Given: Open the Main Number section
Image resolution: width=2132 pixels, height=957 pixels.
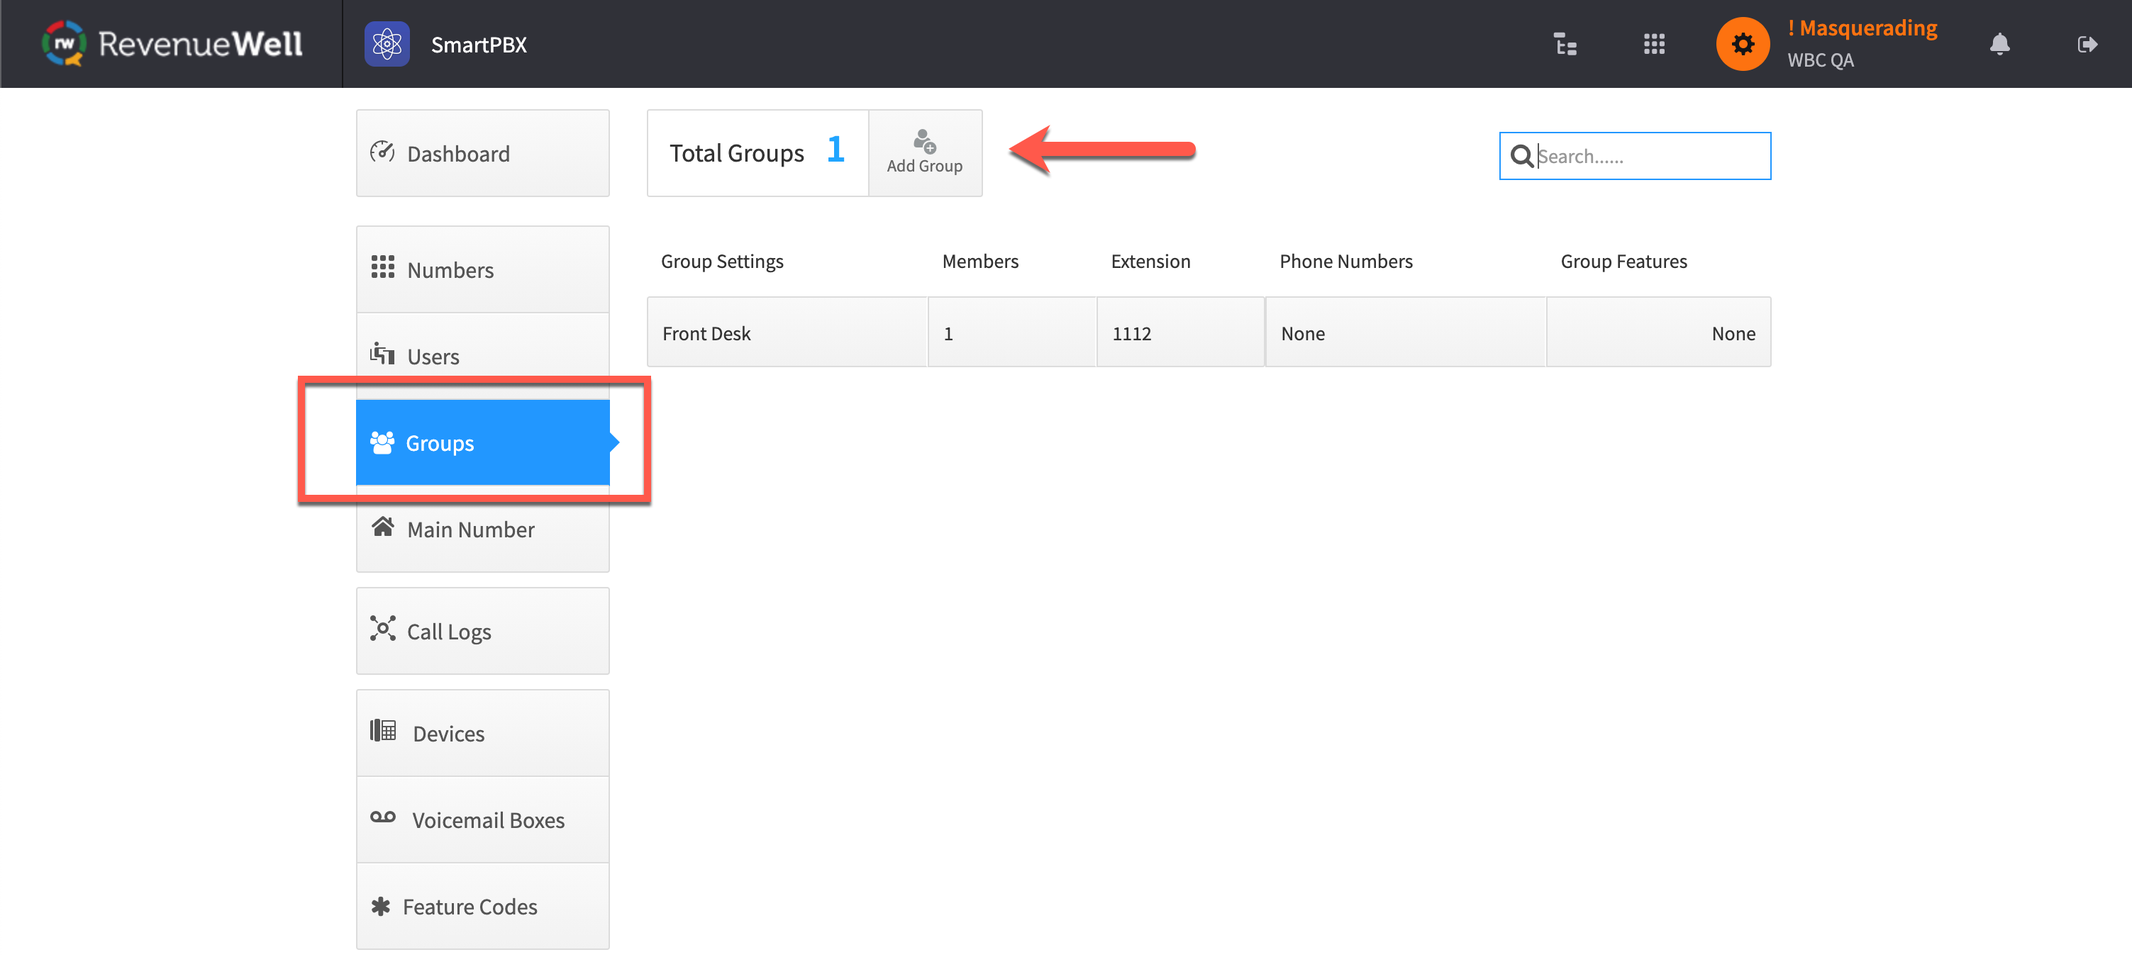Looking at the screenshot, I should coord(482,529).
